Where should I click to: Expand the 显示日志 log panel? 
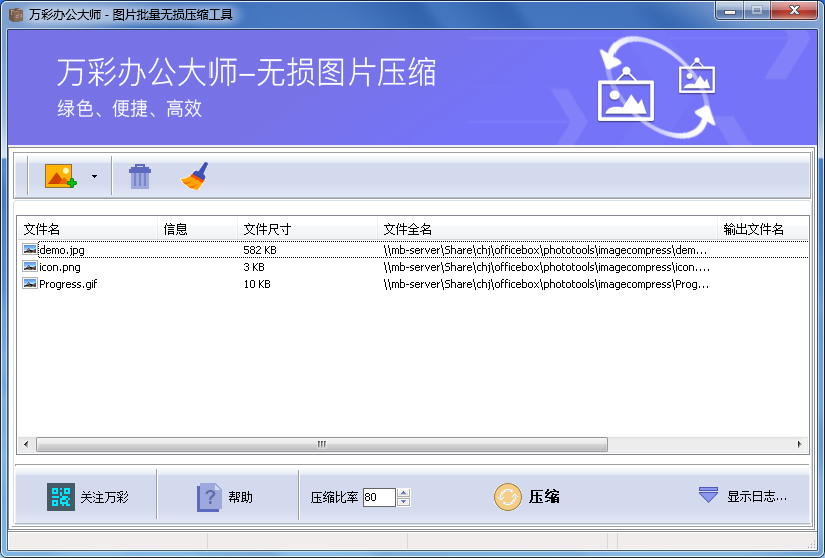pos(743,496)
